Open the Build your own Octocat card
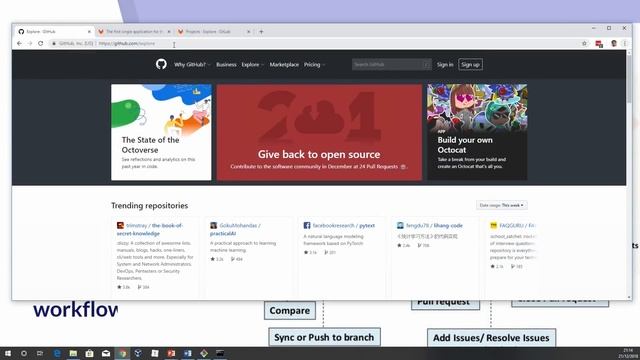The width and height of the screenshot is (640, 360). tap(477, 132)
